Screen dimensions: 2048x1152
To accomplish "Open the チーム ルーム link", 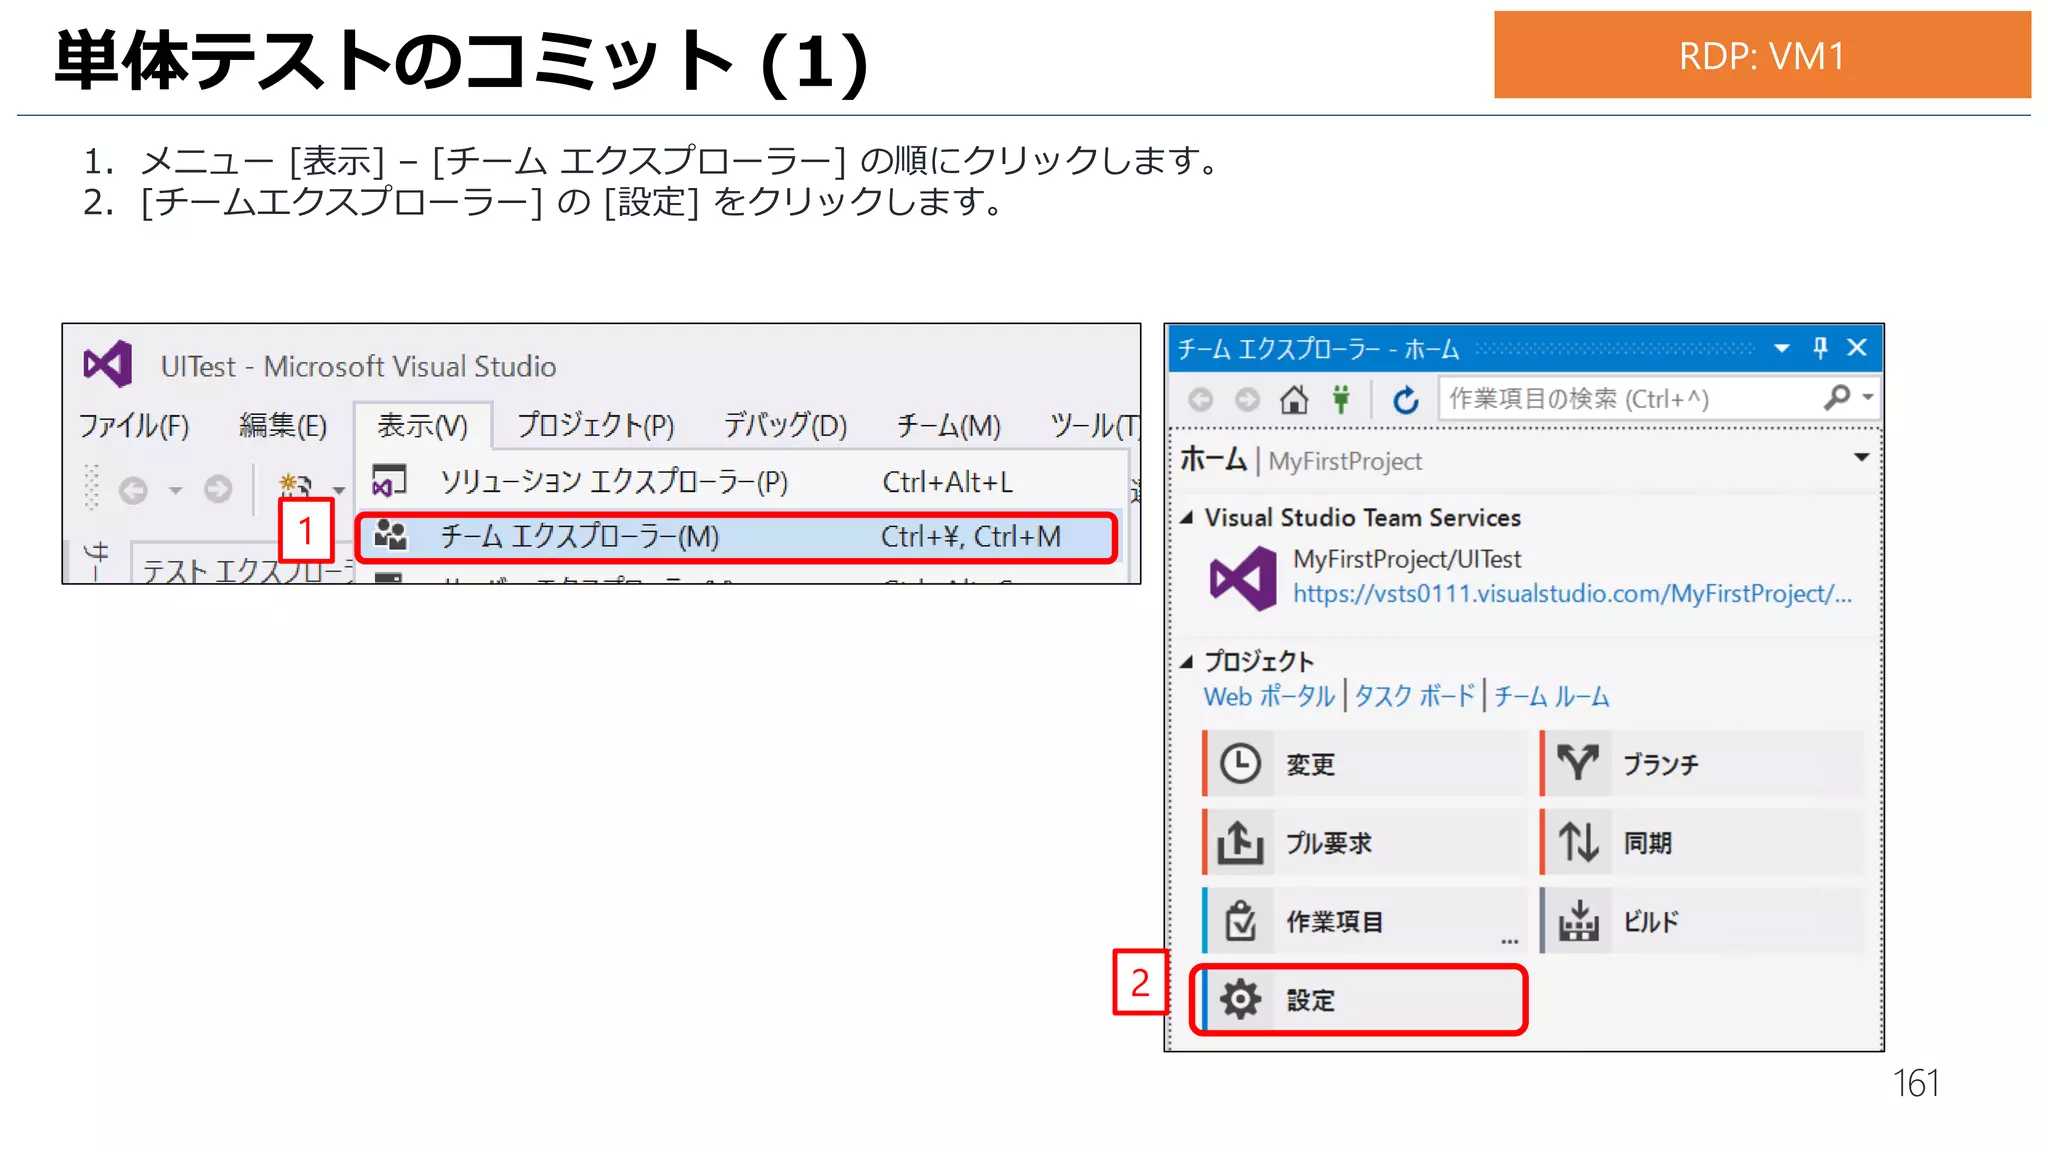I will point(1552,697).
